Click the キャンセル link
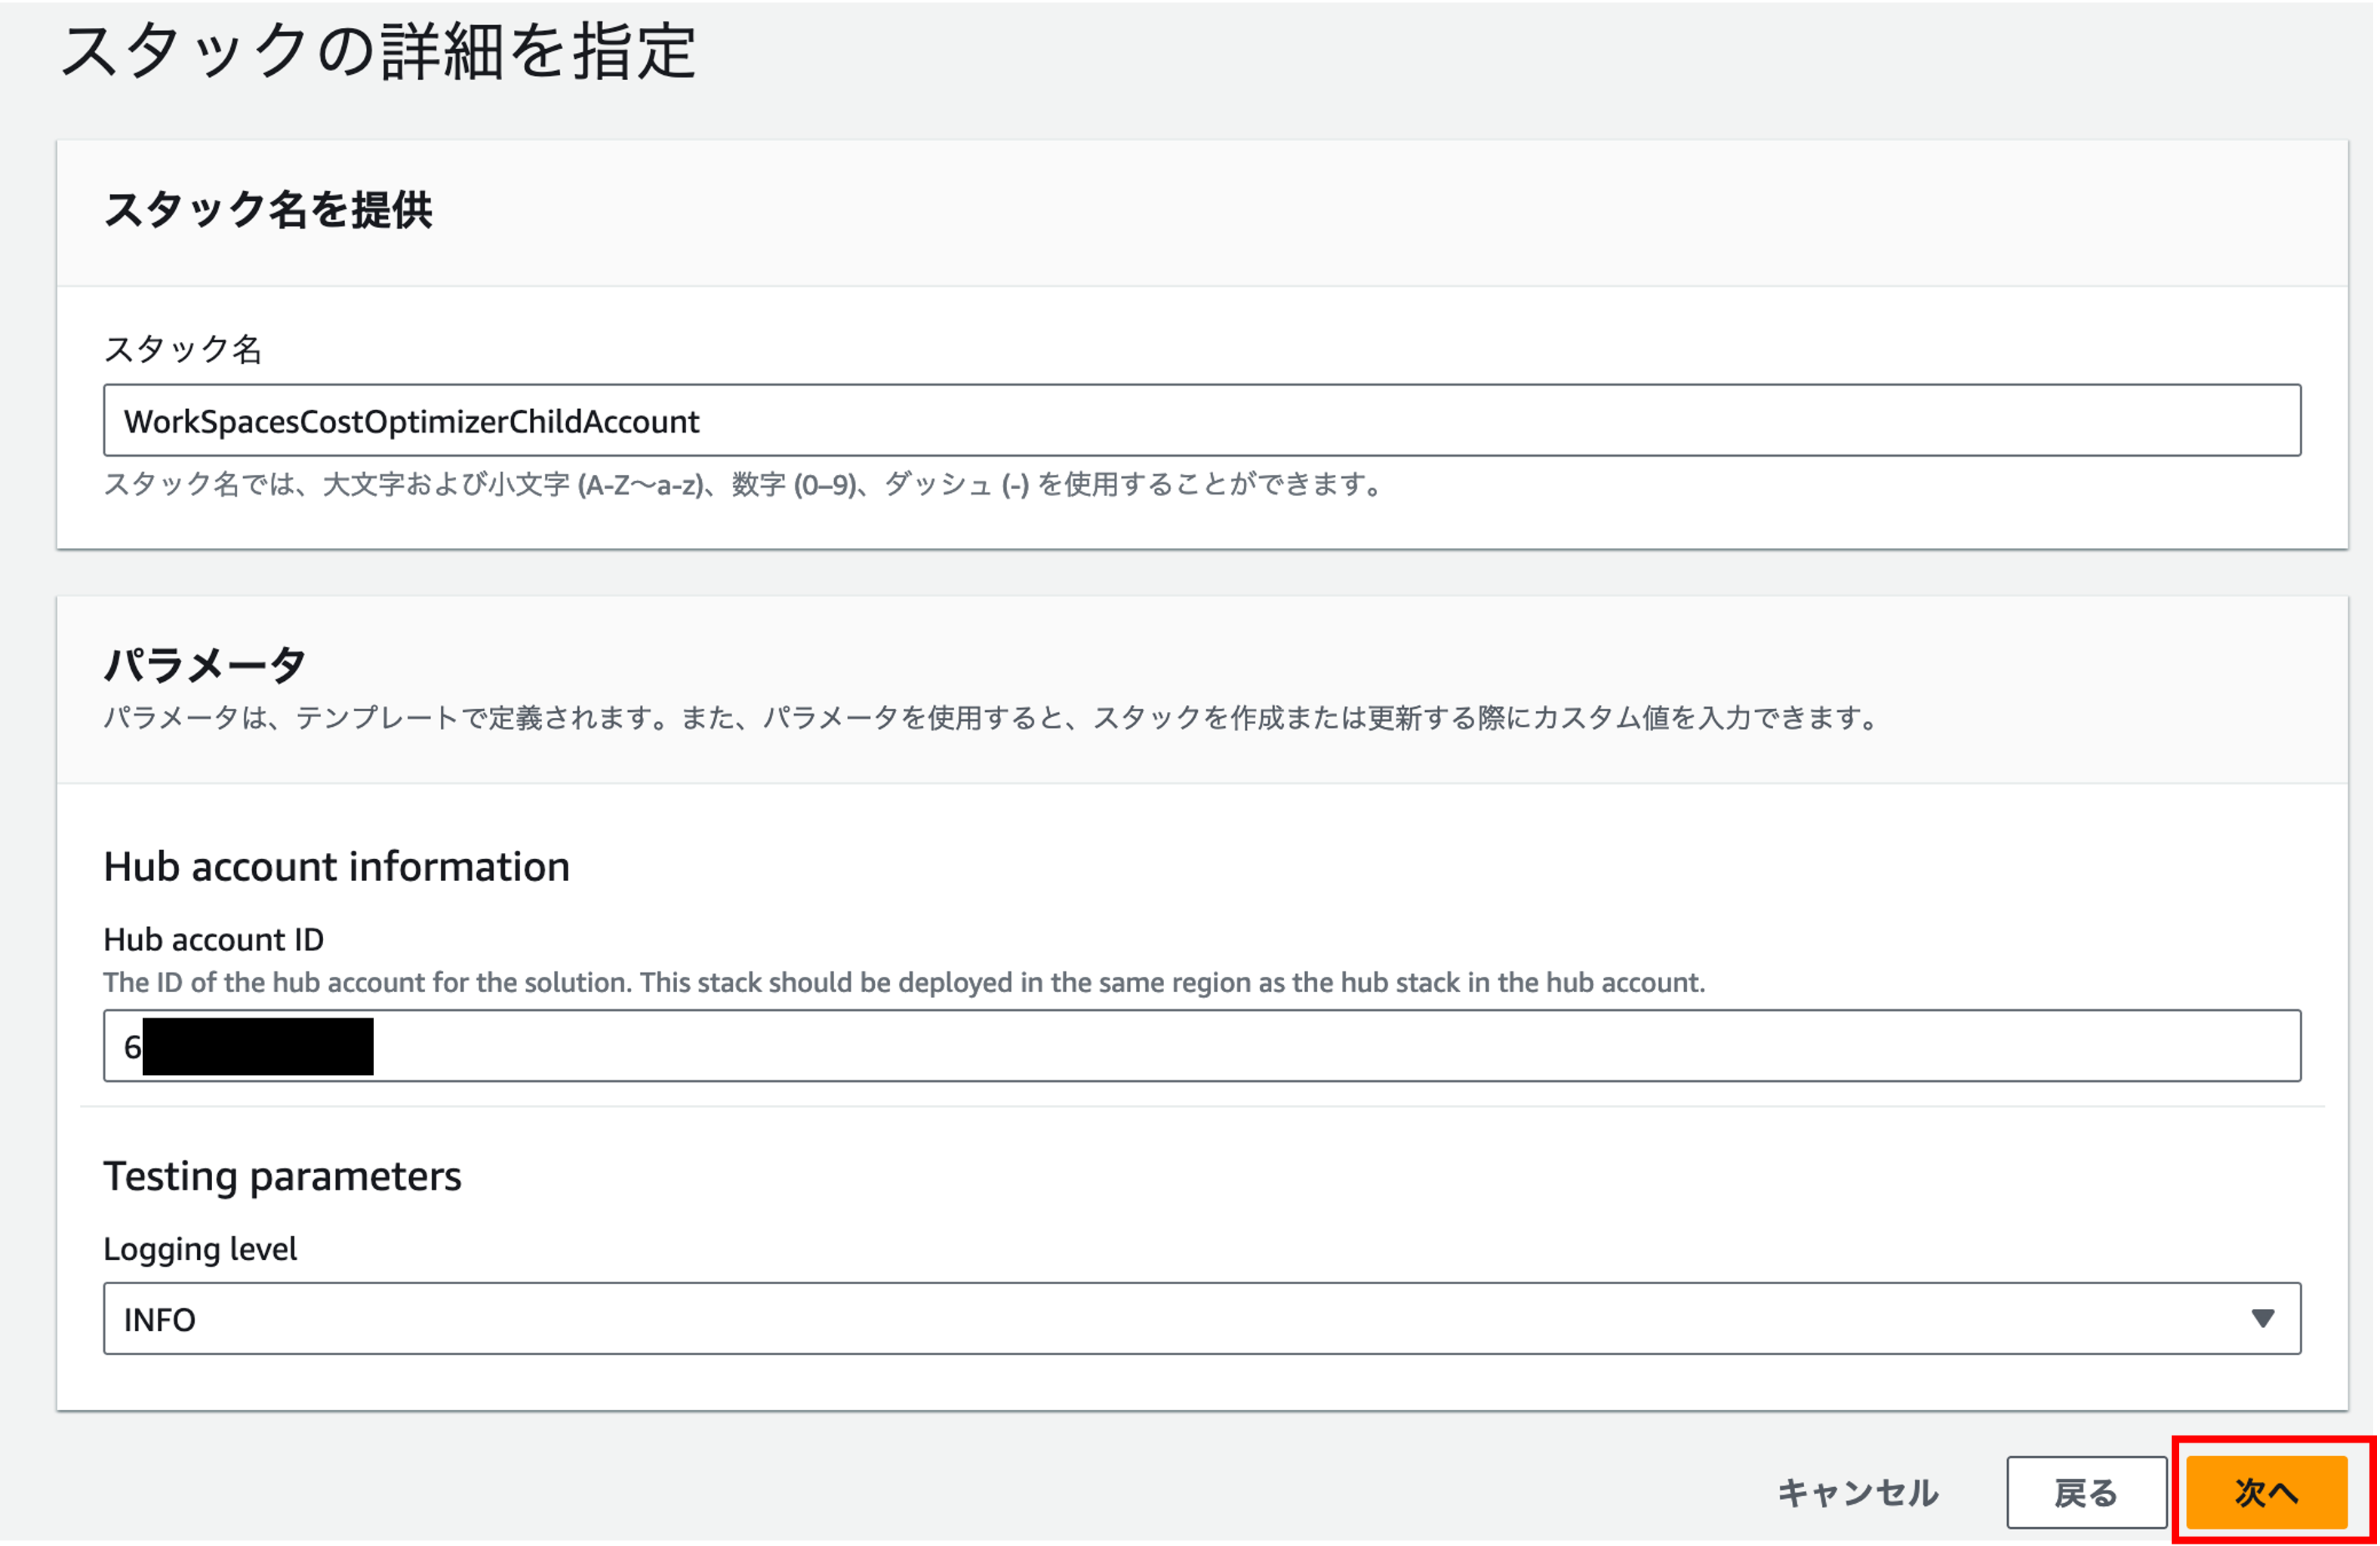 (1857, 1492)
